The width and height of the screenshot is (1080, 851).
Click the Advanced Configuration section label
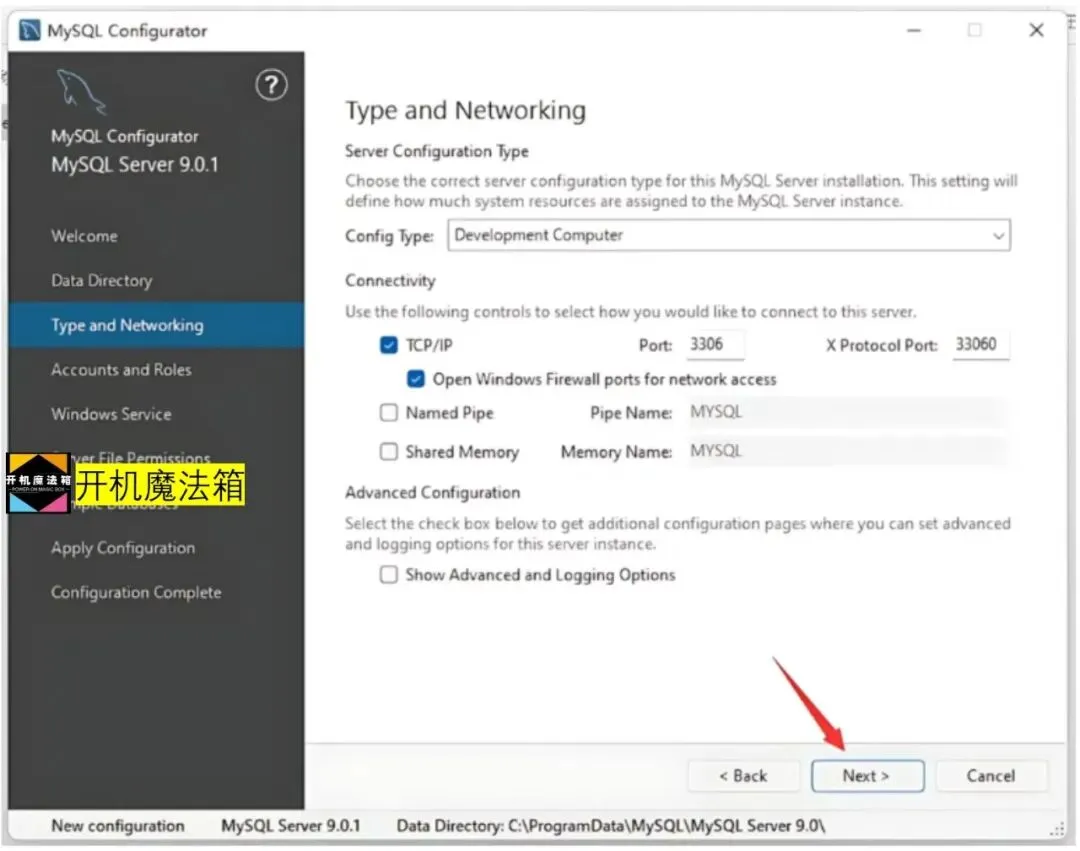433,492
